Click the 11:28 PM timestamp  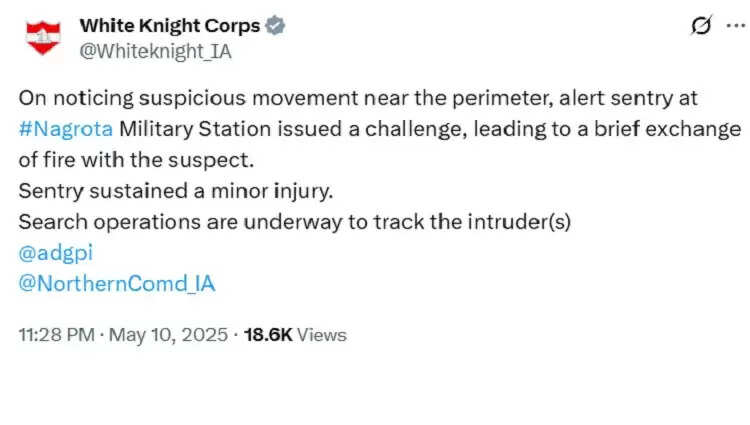coord(54,335)
